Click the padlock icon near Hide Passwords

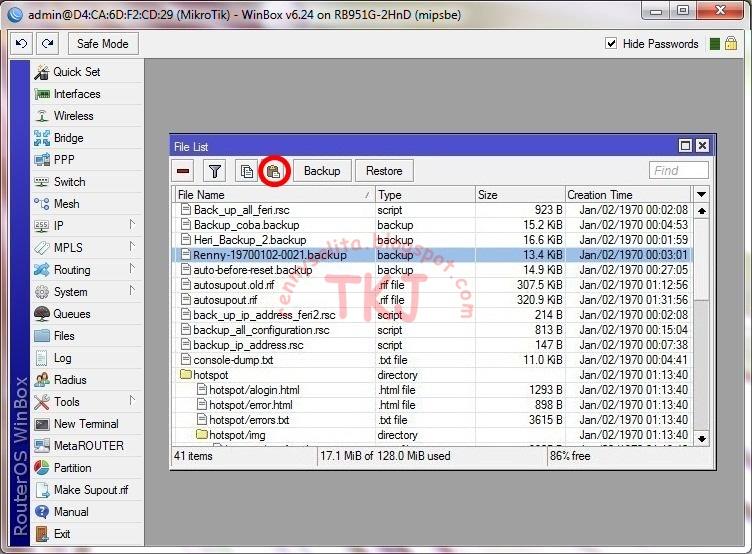731,44
